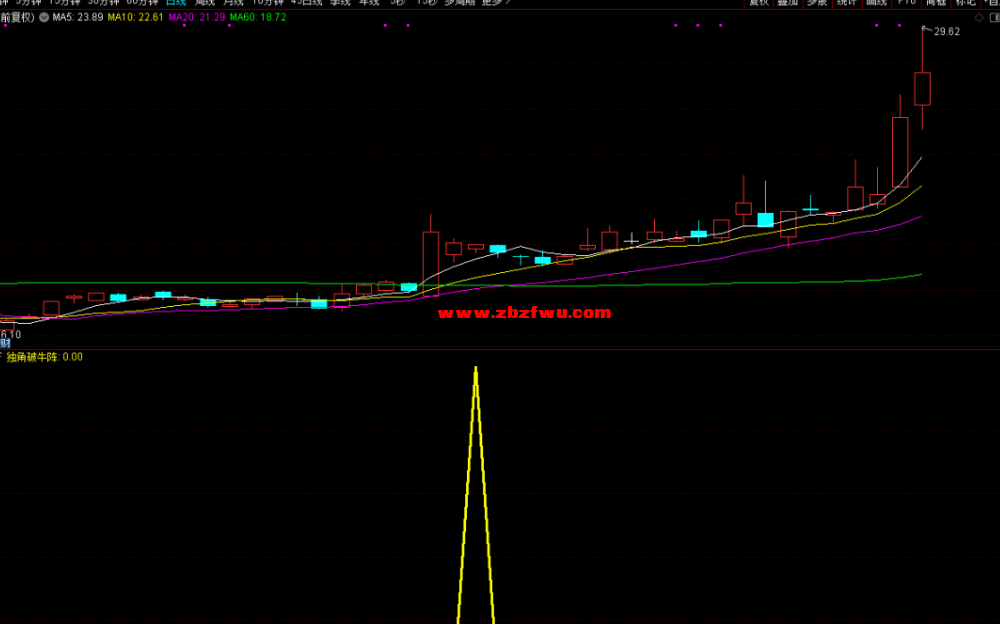Click the 统计 toolbar button
1000x624 pixels.
pyautogui.click(x=846, y=3)
